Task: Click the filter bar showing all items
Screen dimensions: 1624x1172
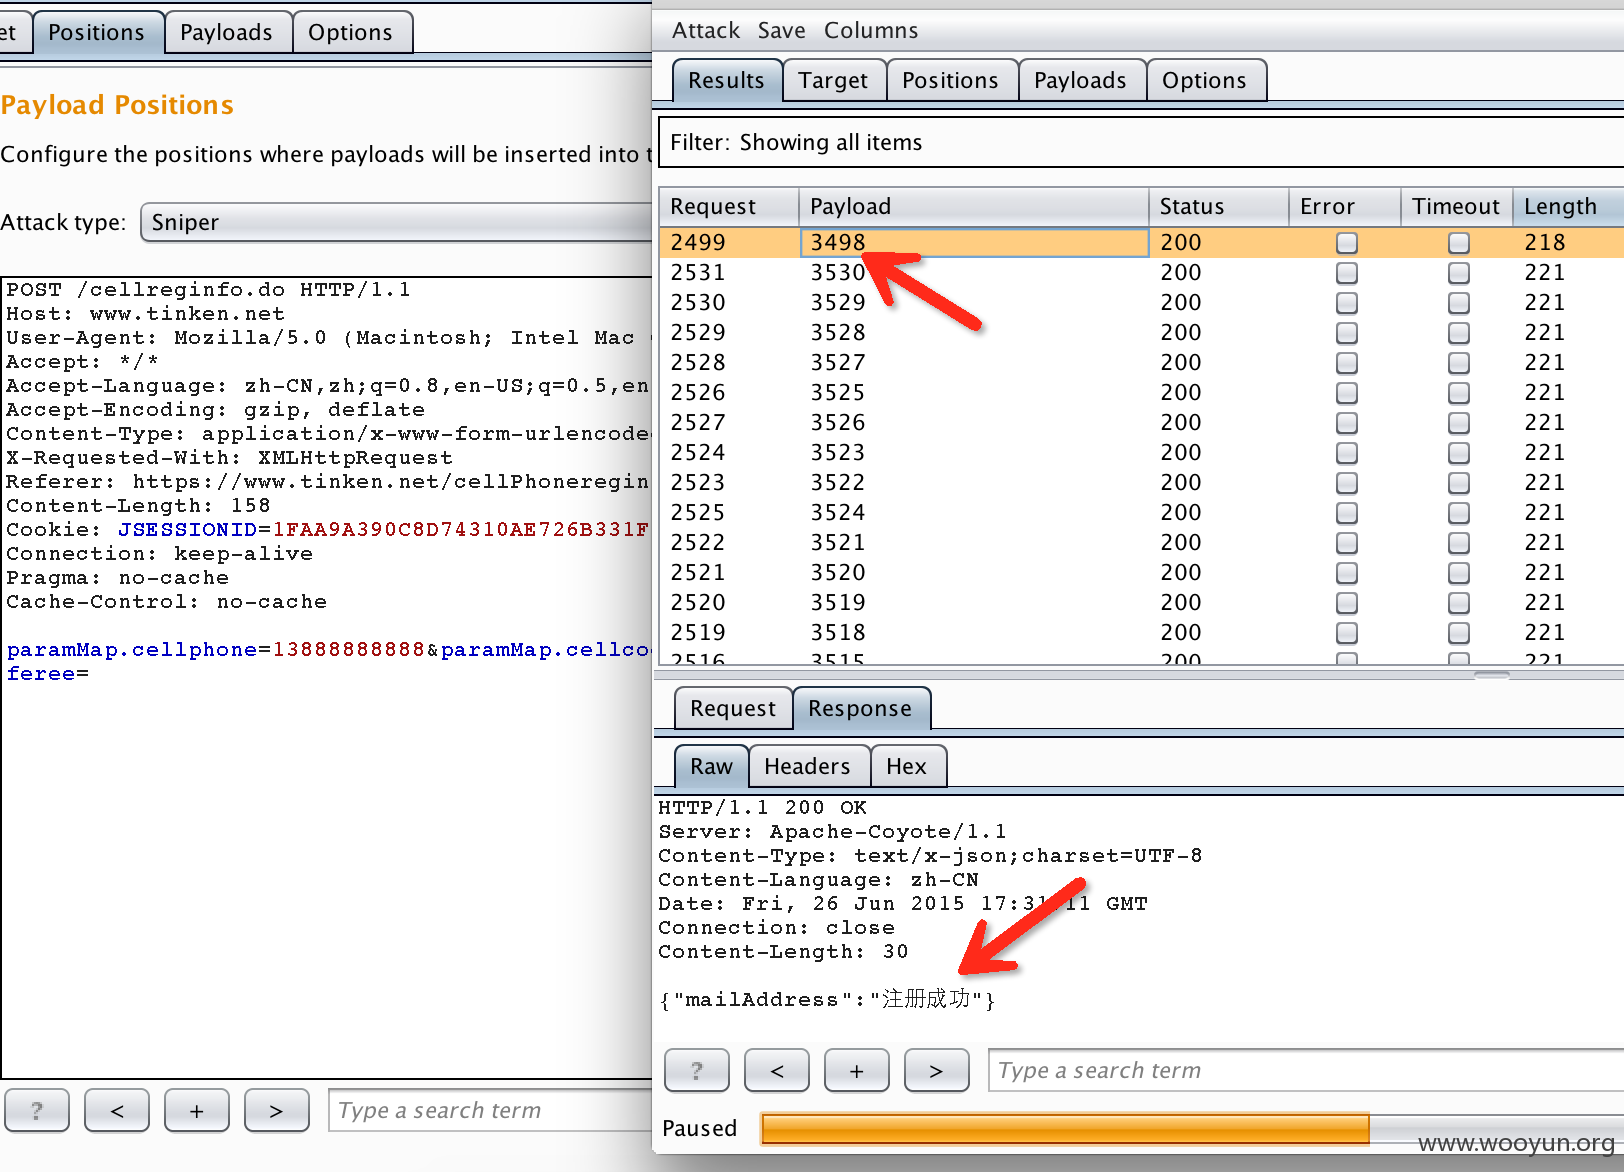Action: 1140,142
